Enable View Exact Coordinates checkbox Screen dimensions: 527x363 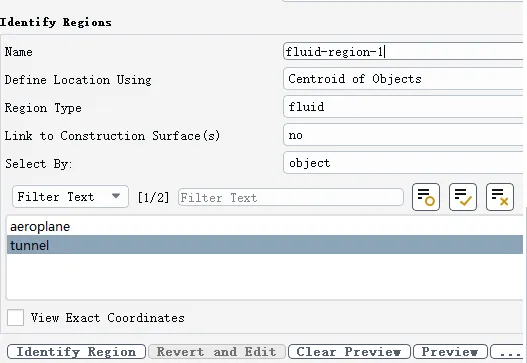pos(15,317)
